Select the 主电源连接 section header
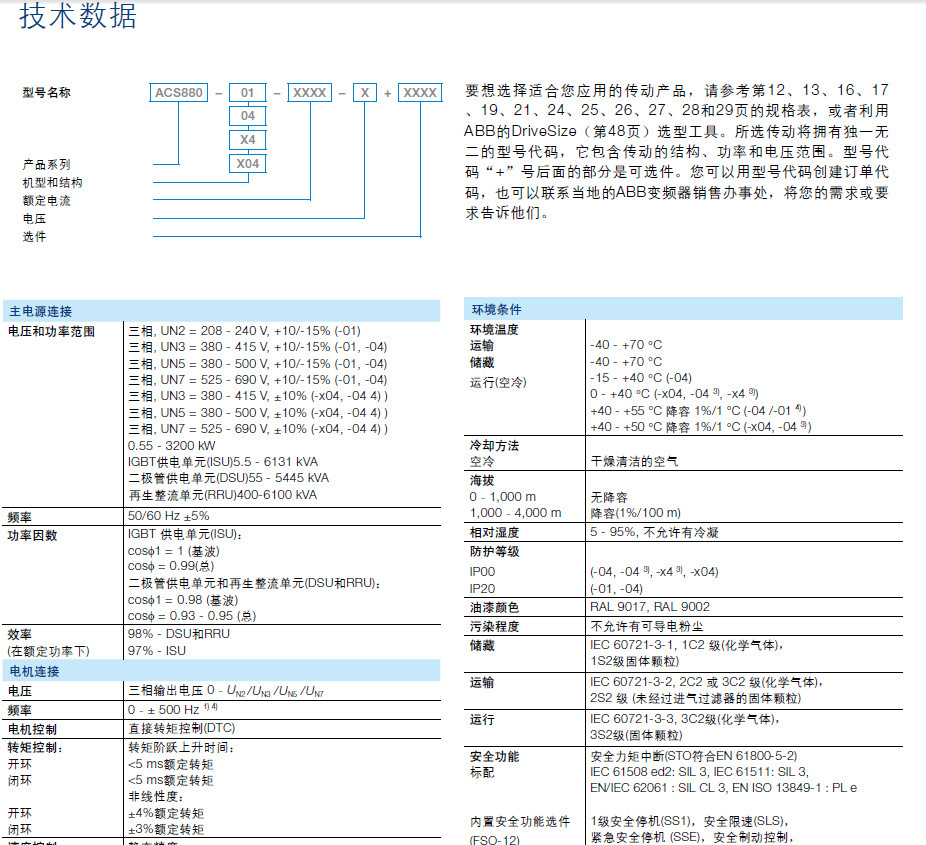Screen dimensions: 926x845 [221, 311]
